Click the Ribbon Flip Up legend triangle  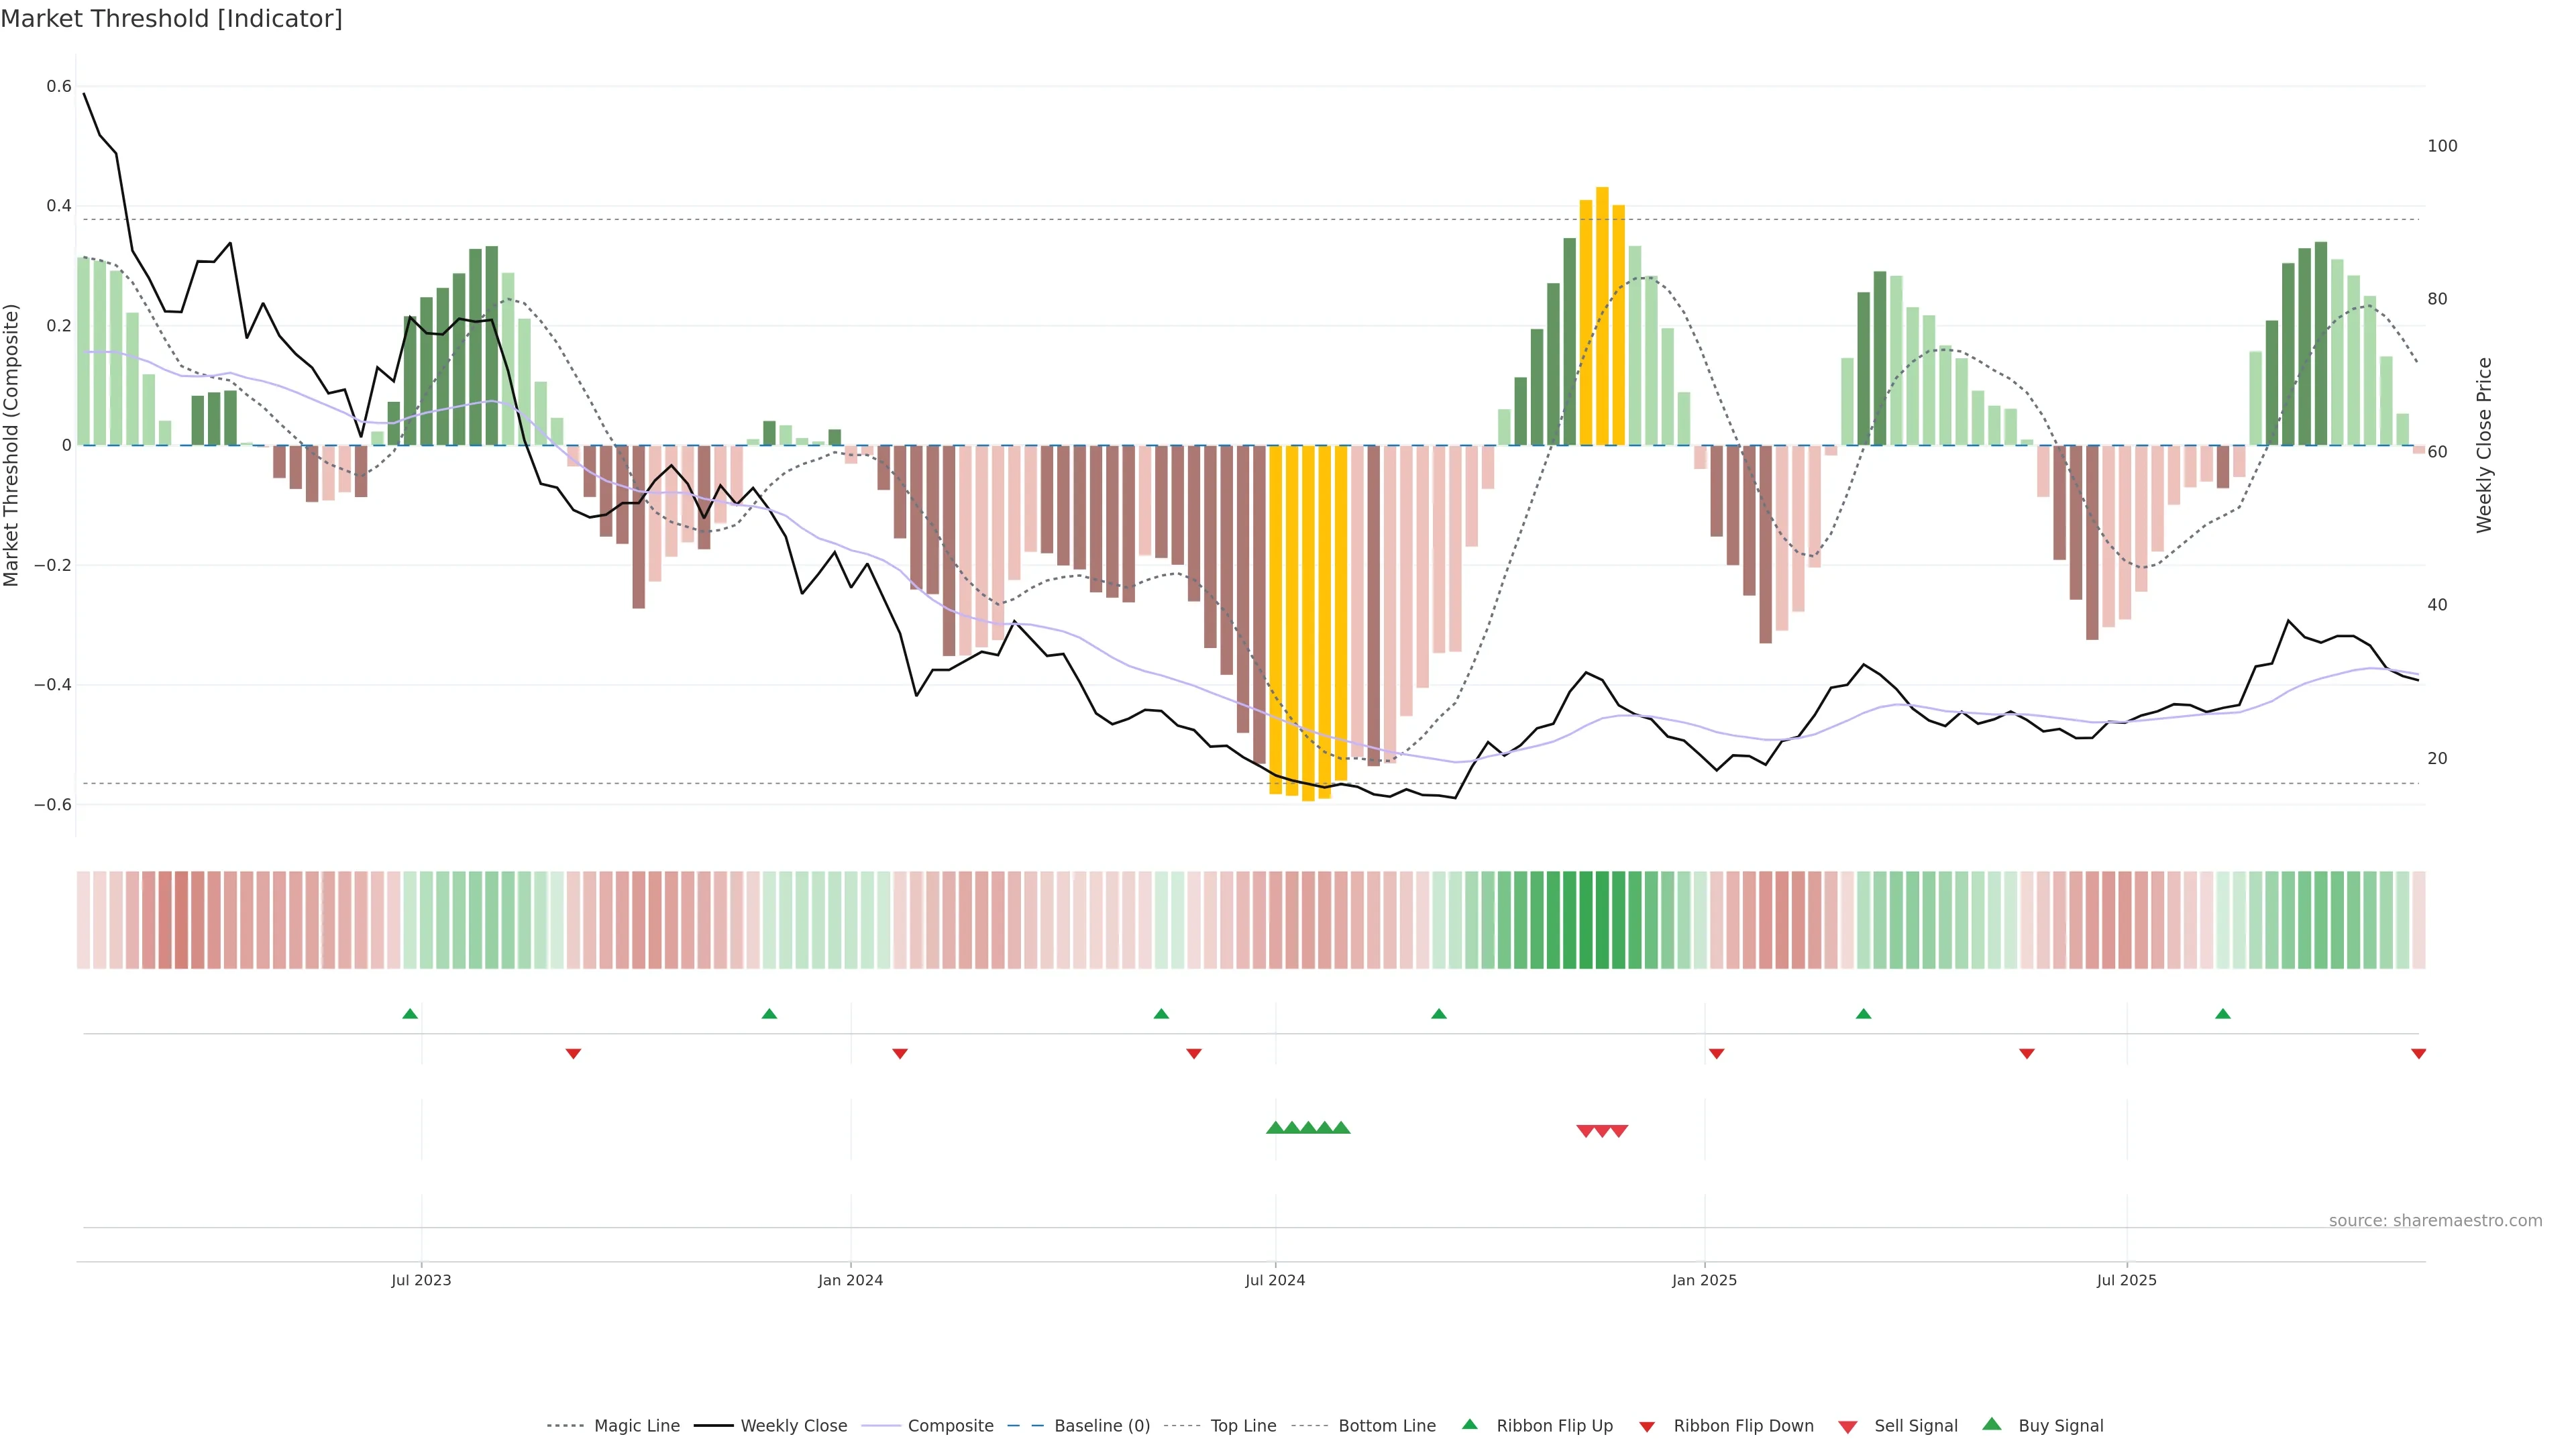pyautogui.click(x=1469, y=1424)
